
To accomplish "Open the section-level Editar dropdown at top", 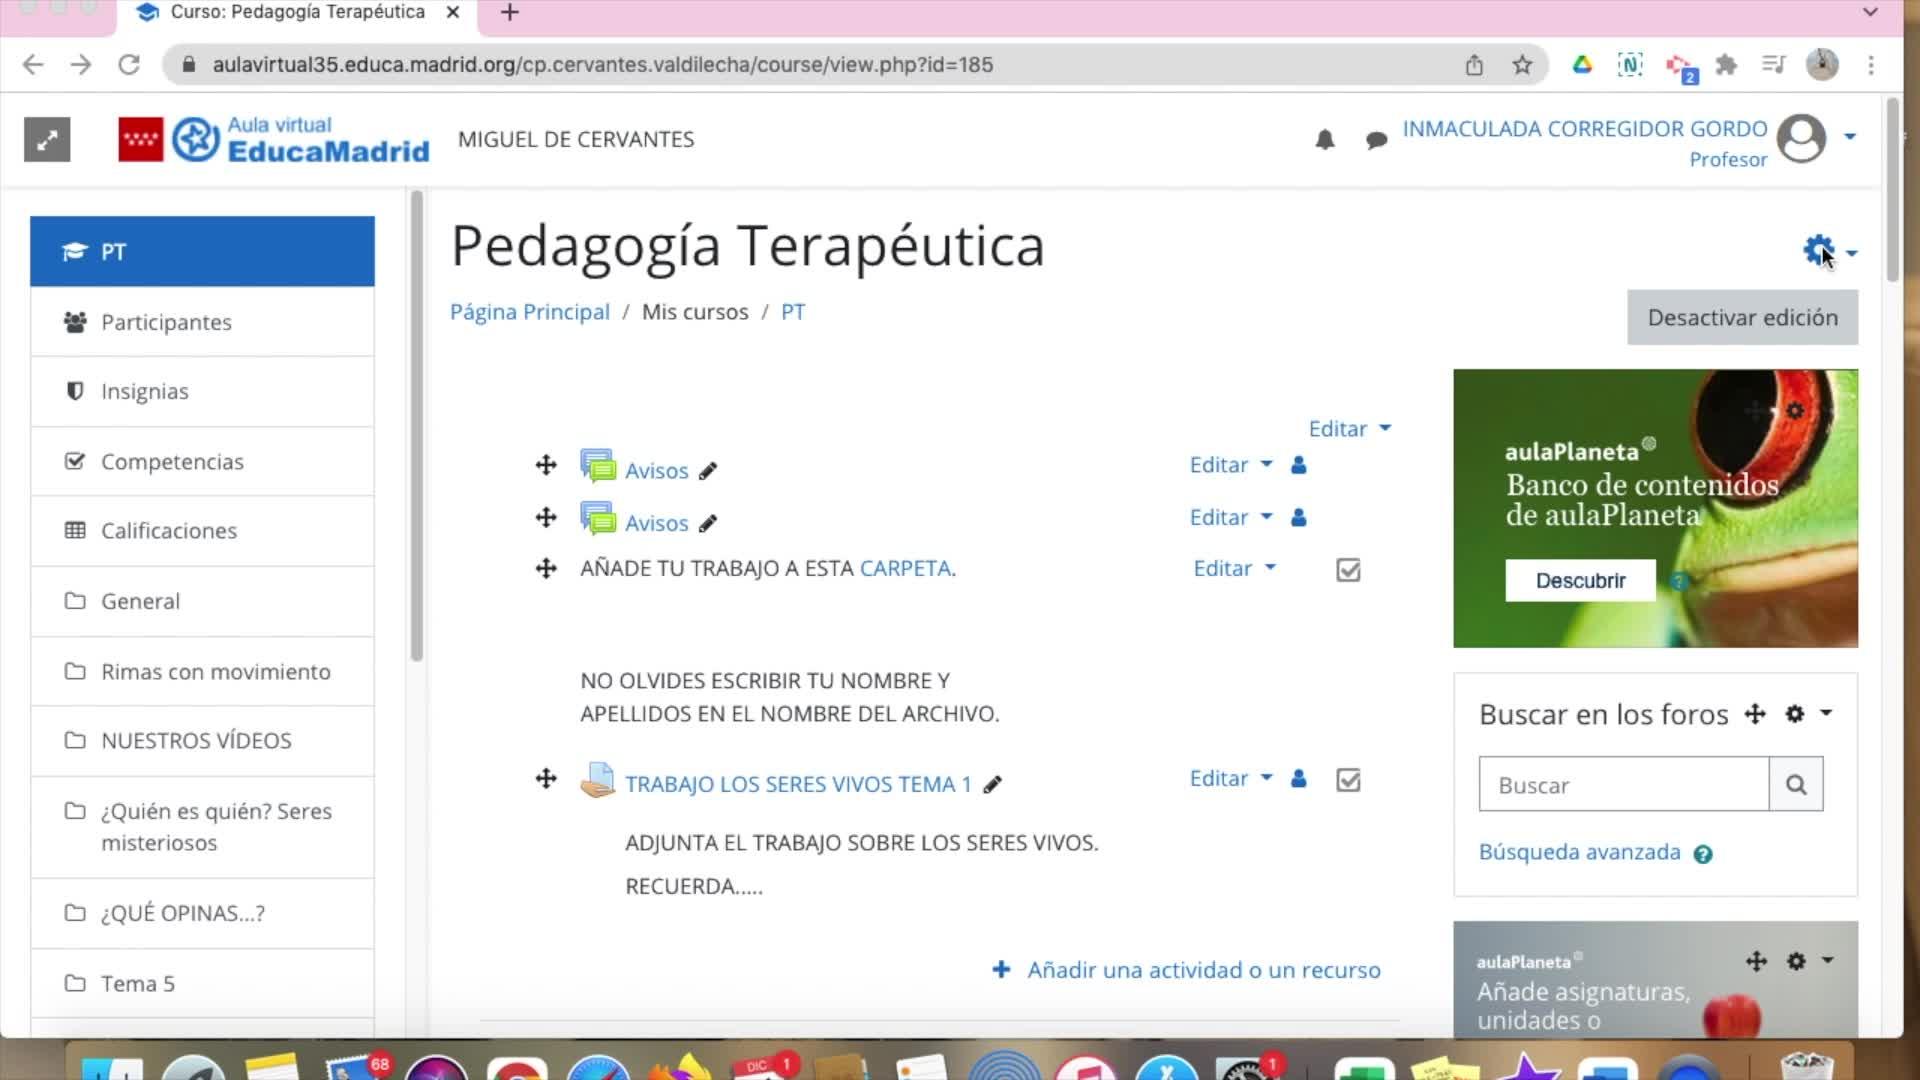I will point(1349,429).
